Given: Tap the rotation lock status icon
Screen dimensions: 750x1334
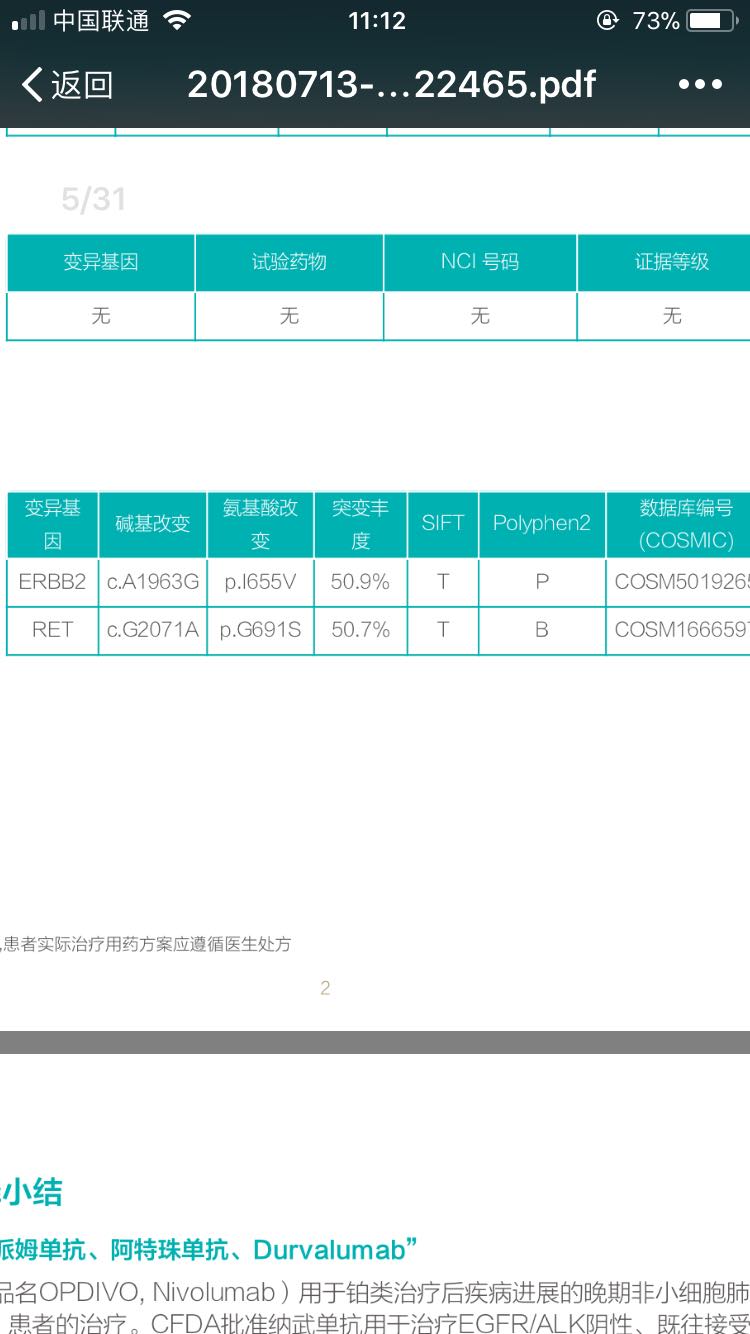Looking at the screenshot, I should (607, 21).
